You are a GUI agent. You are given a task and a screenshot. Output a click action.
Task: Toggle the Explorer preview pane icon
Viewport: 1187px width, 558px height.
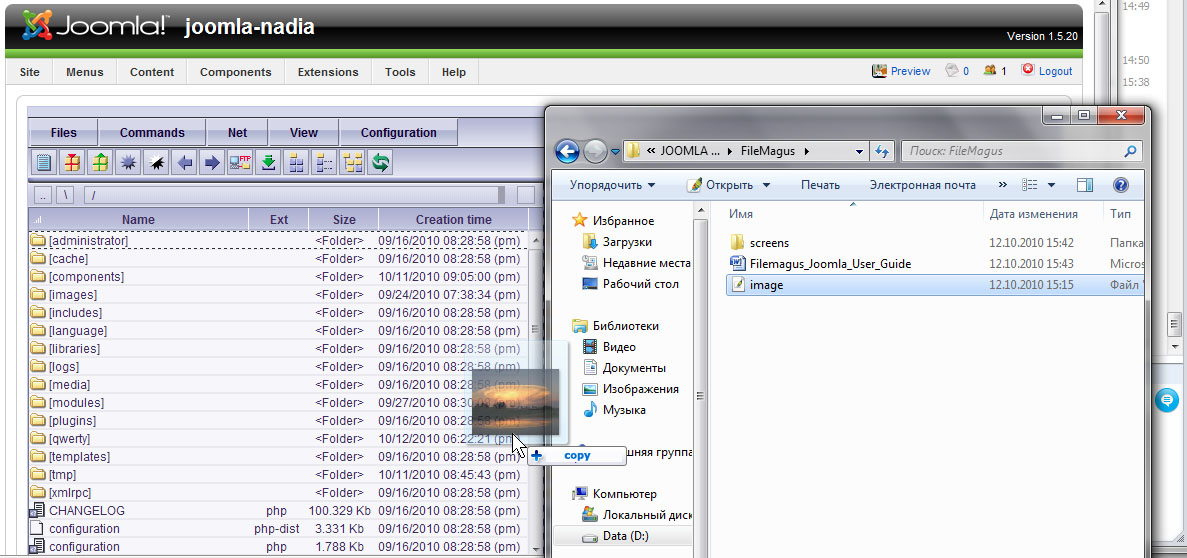click(1085, 185)
